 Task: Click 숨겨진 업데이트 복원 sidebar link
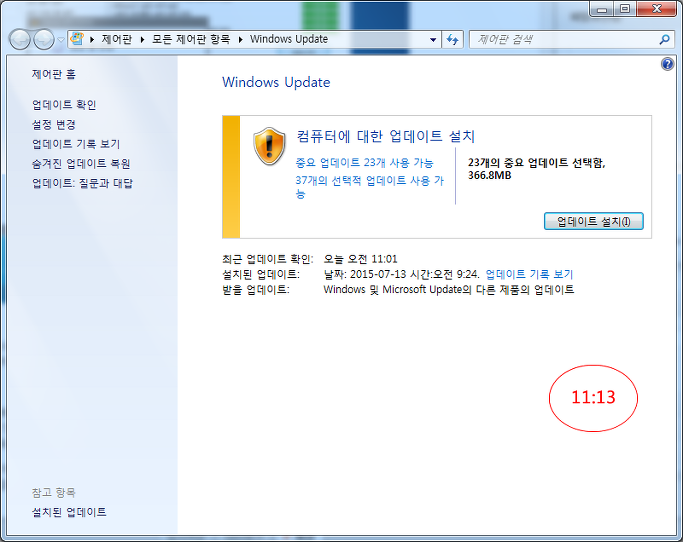coord(81,163)
